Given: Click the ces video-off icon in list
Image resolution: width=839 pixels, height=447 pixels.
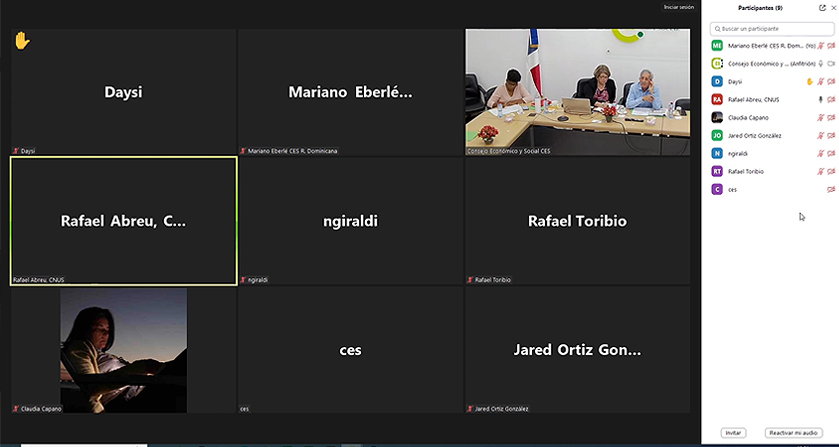Looking at the screenshot, I should (x=831, y=189).
